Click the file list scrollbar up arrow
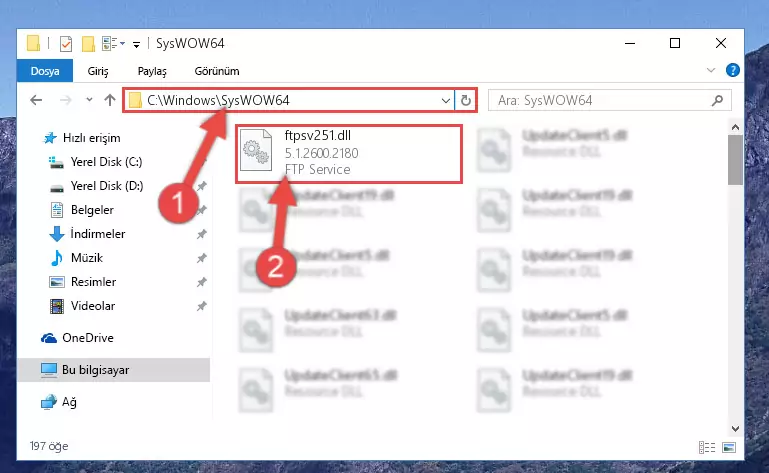This screenshot has width=769, height=473. (x=735, y=127)
